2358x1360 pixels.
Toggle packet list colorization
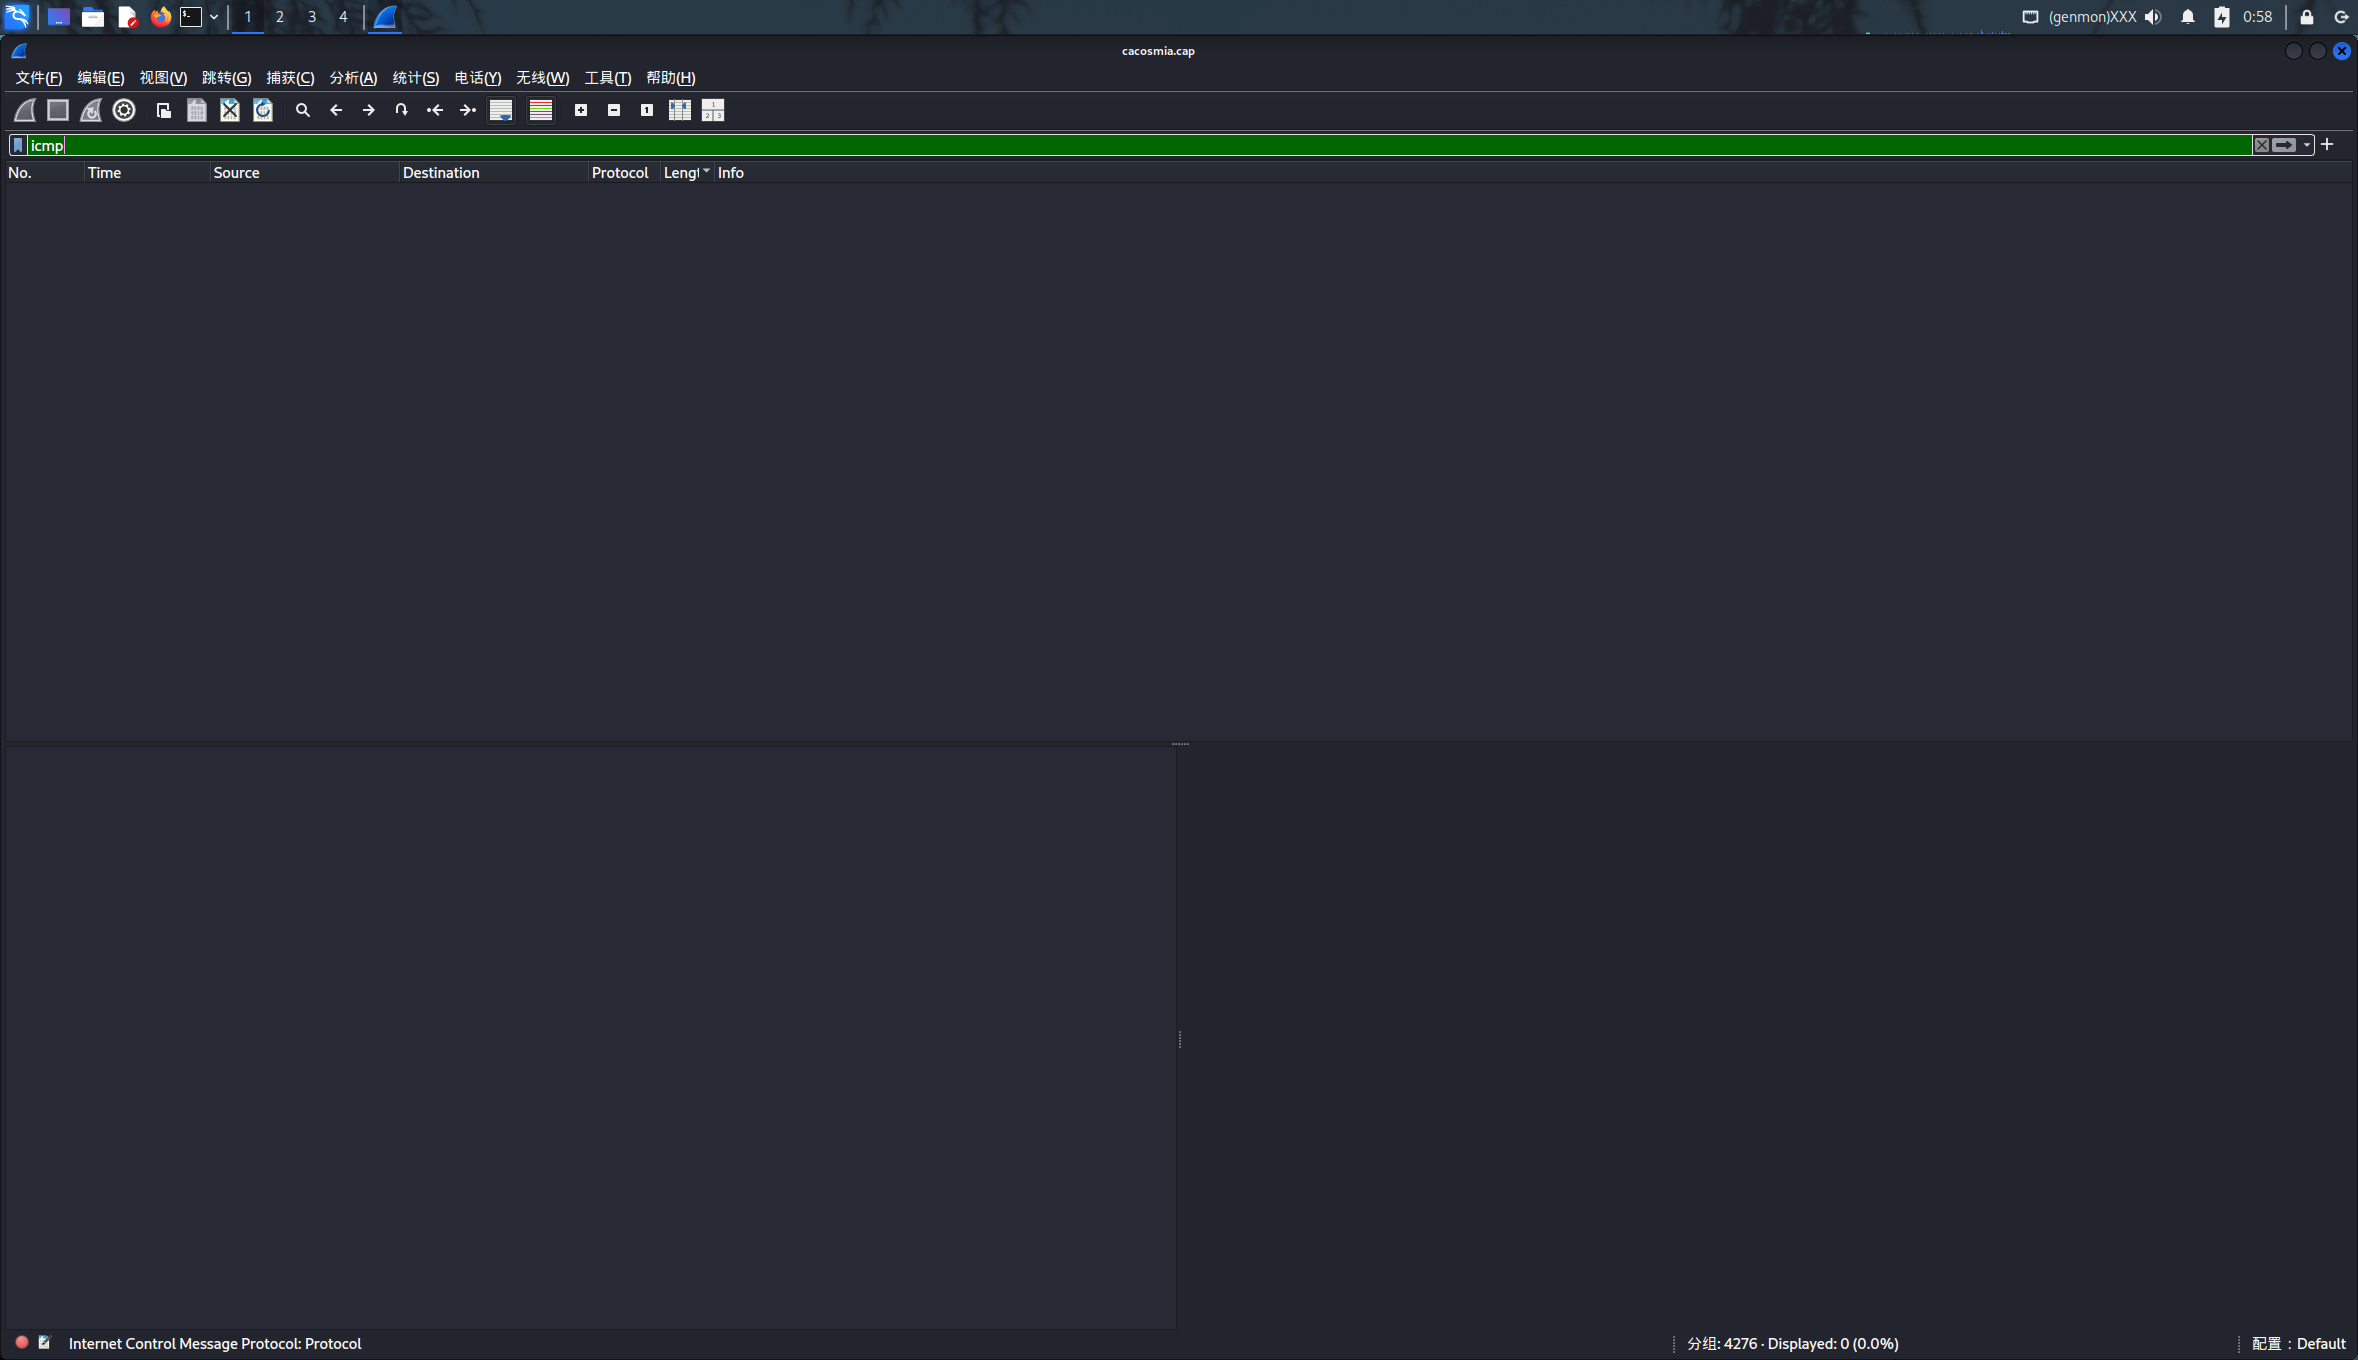click(541, 110)
